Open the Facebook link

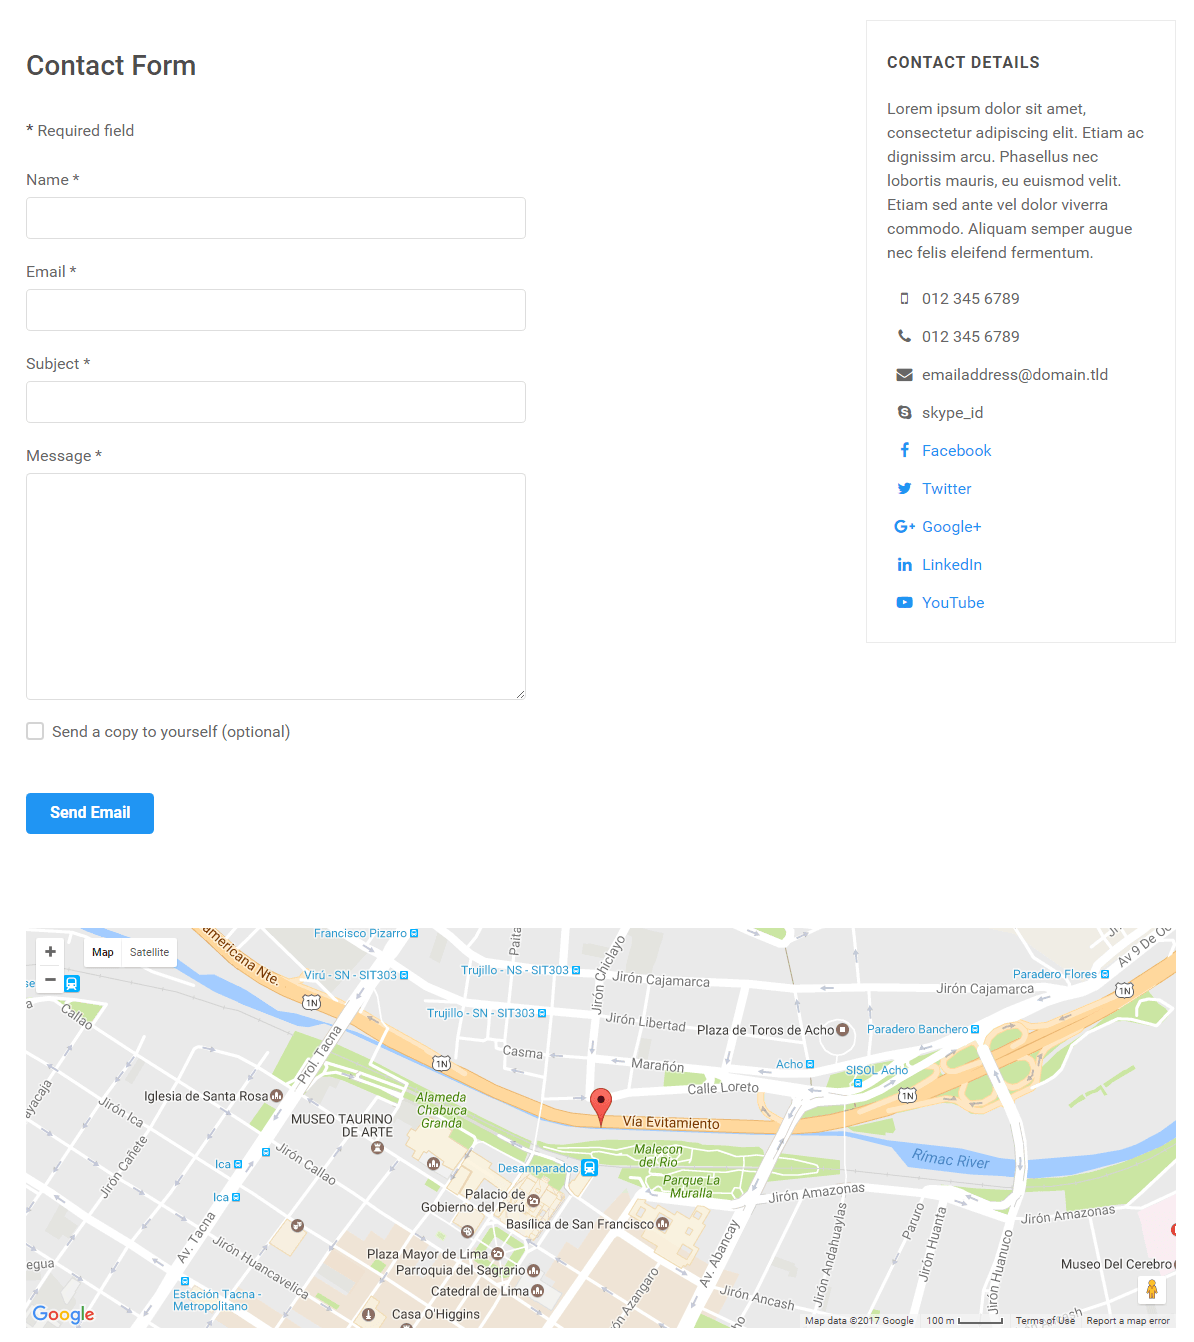pyautogui.click(x=956, y=451)
